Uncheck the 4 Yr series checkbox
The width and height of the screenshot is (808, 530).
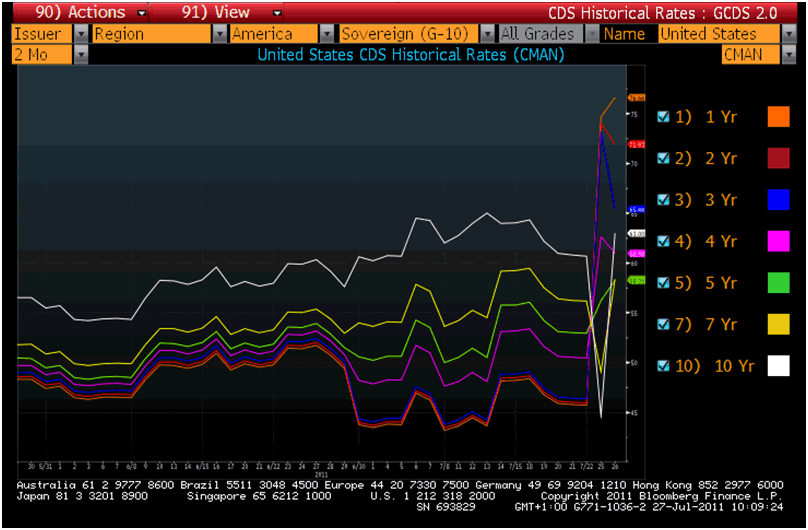point(664,241)
